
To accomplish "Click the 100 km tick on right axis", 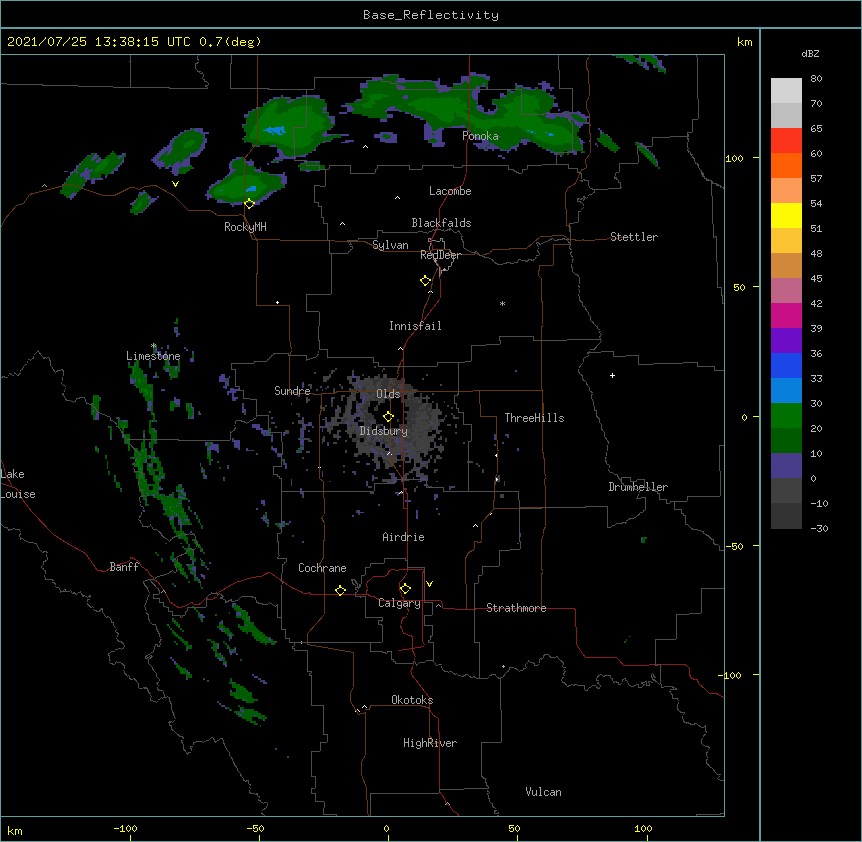I will pos(734,158).
